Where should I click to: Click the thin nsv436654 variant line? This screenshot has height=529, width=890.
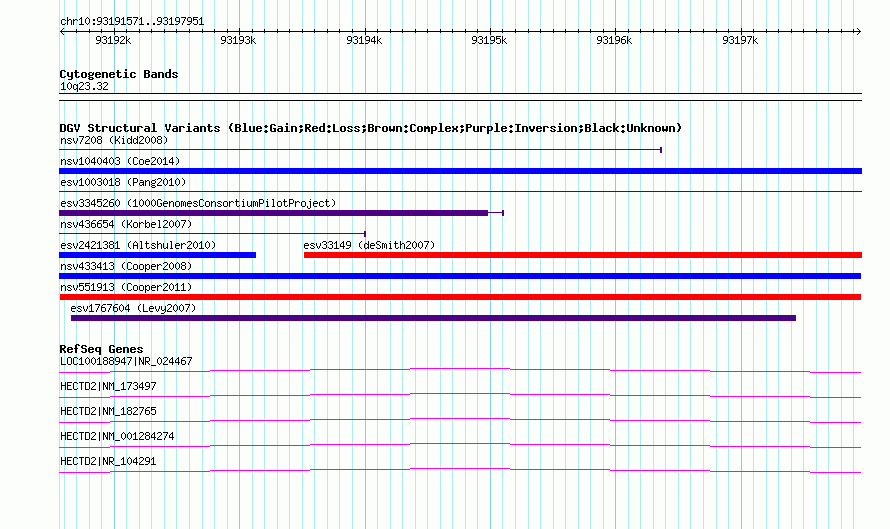pos(212,234)
